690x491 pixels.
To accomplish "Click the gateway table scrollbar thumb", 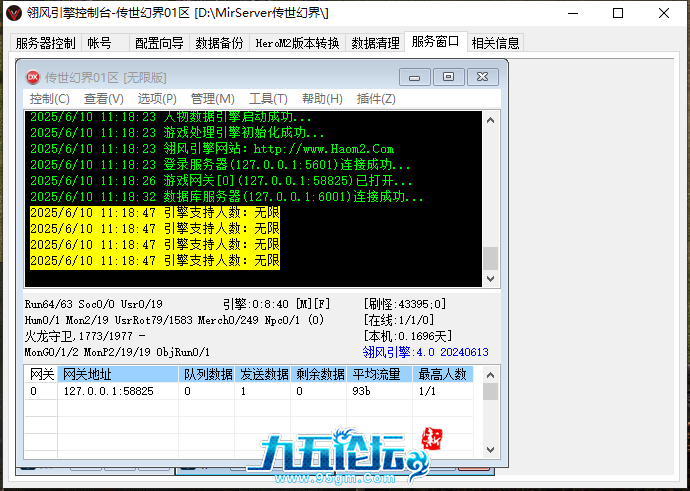I will pos(491,392).
